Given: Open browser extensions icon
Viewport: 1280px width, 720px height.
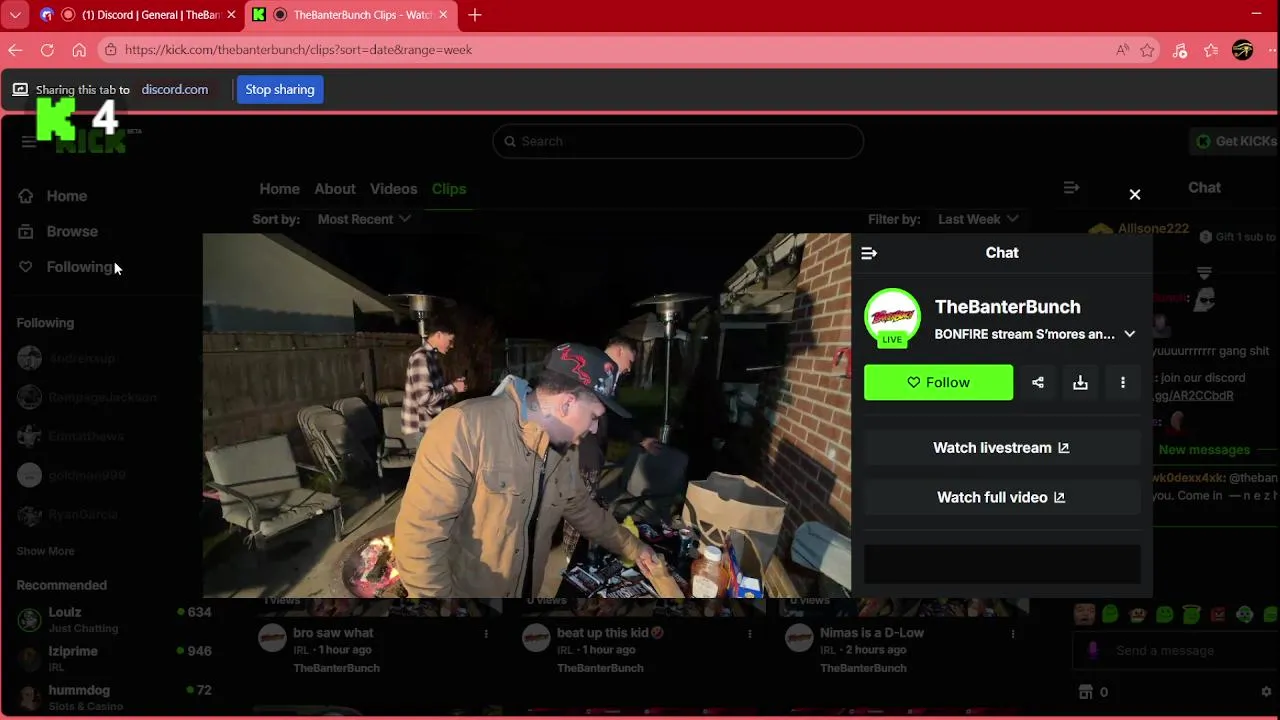Looking at the screenshot, I should point(1180,50).
